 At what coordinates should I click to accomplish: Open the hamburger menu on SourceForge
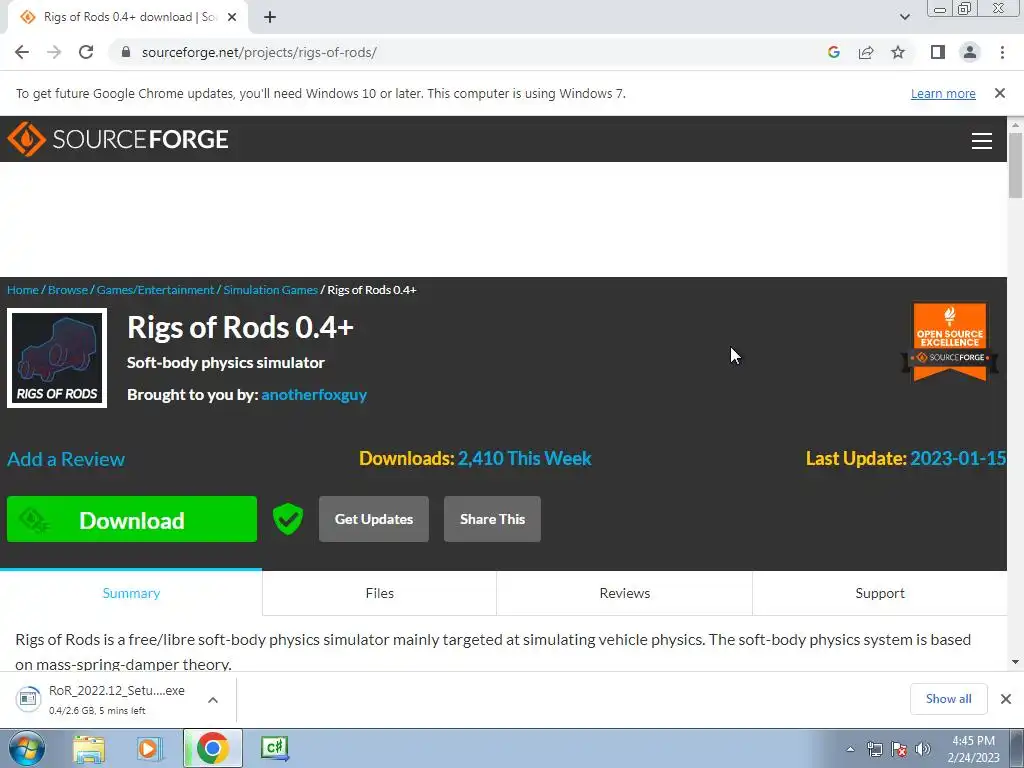coord(982,140)
